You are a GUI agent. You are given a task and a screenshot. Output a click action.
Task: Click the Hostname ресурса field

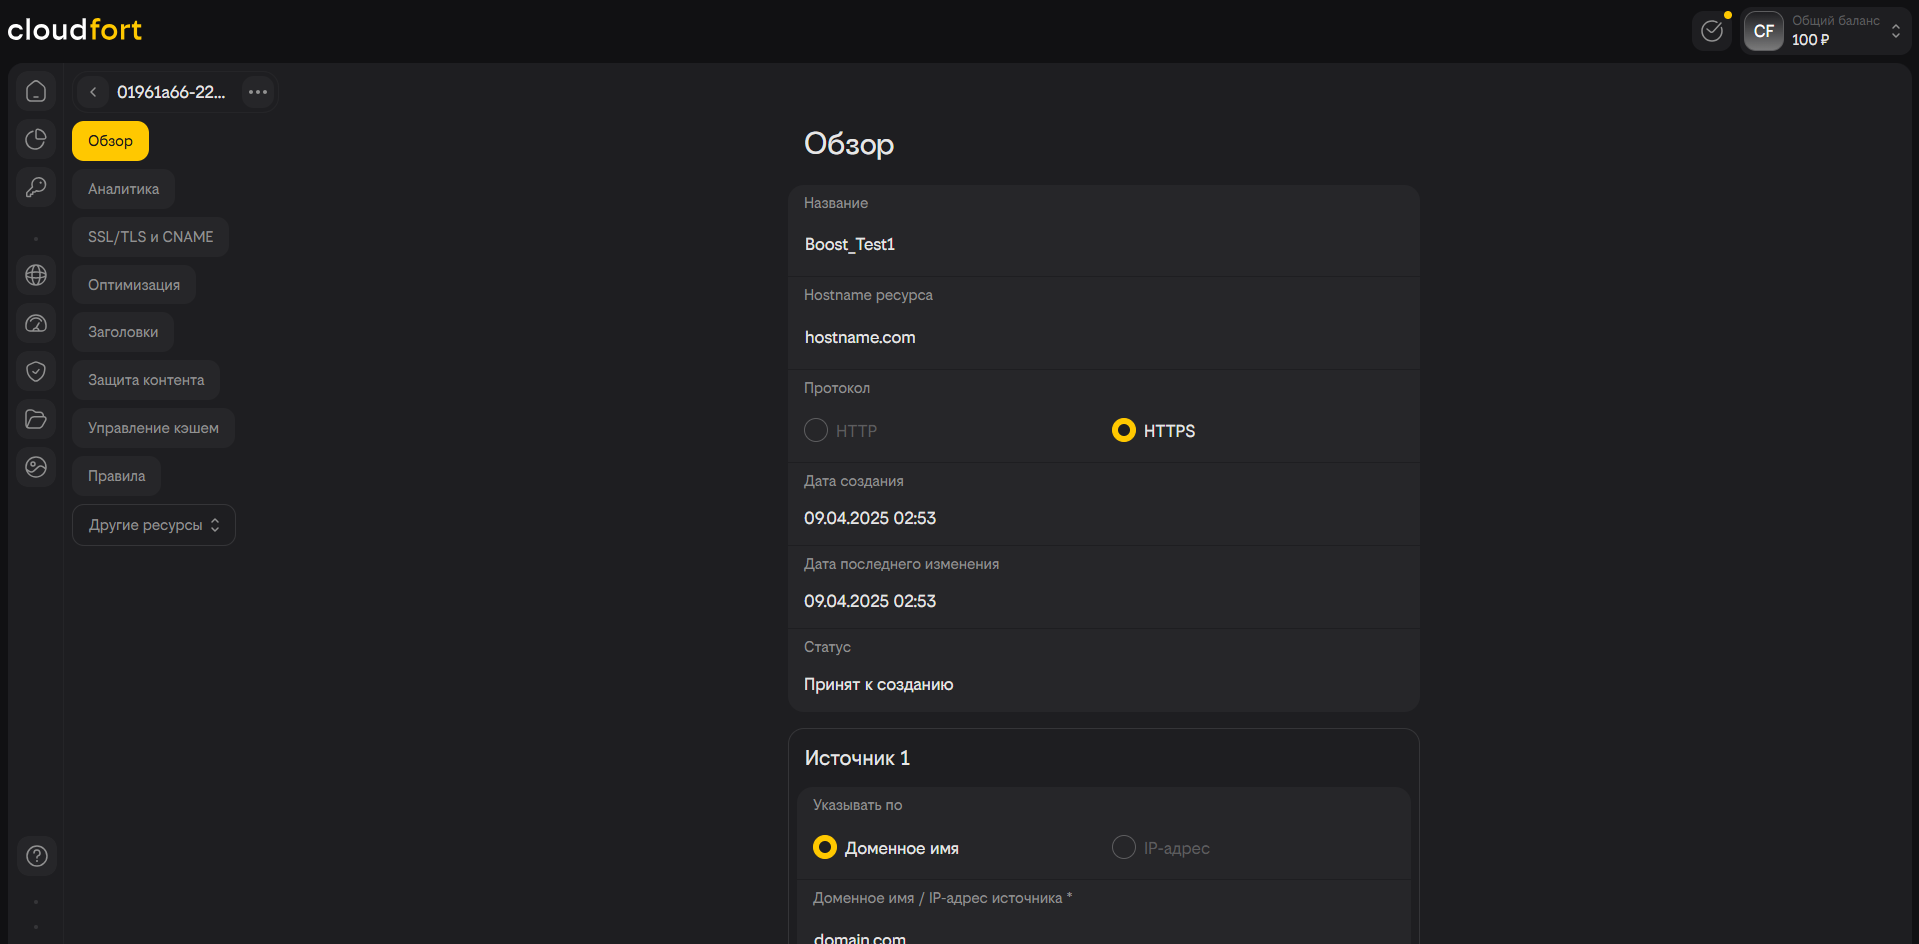pyautogui.click(x=1103, y=337)
